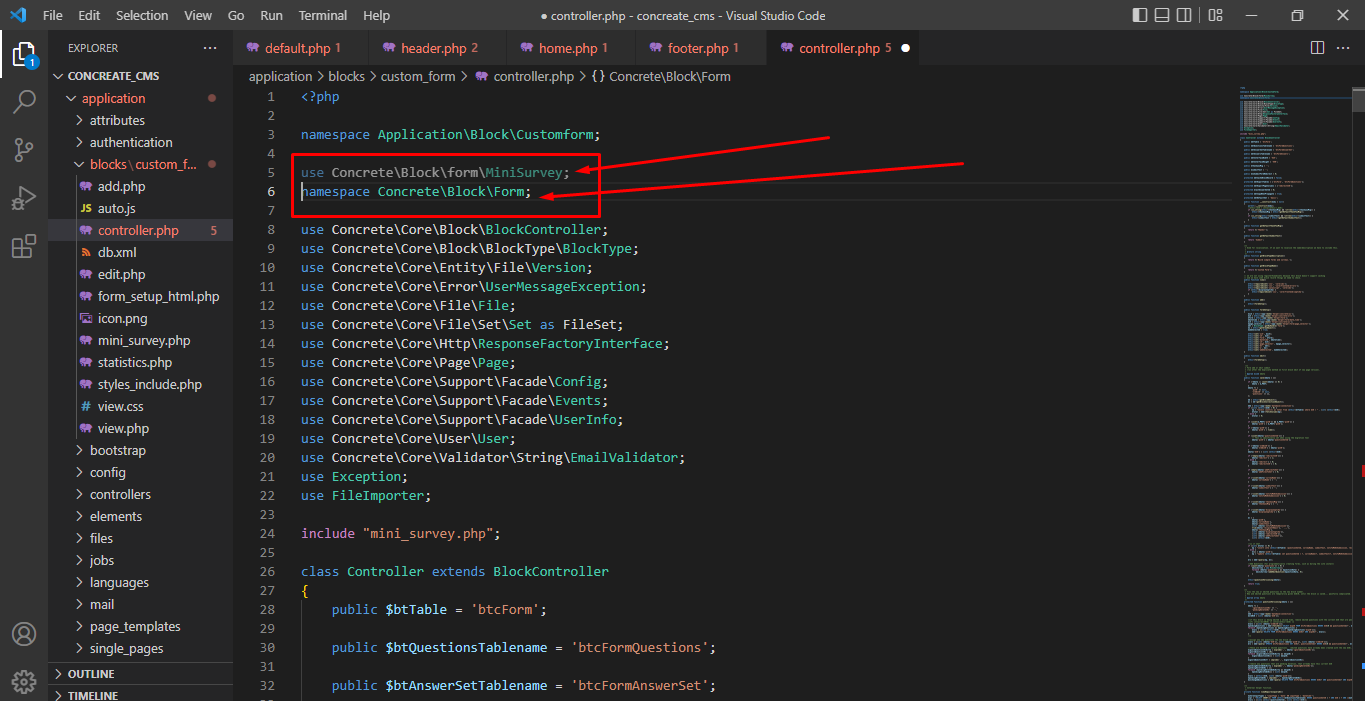Open auto.js in the explorer
Screen dimensions: 1365x701
point(141,208)
